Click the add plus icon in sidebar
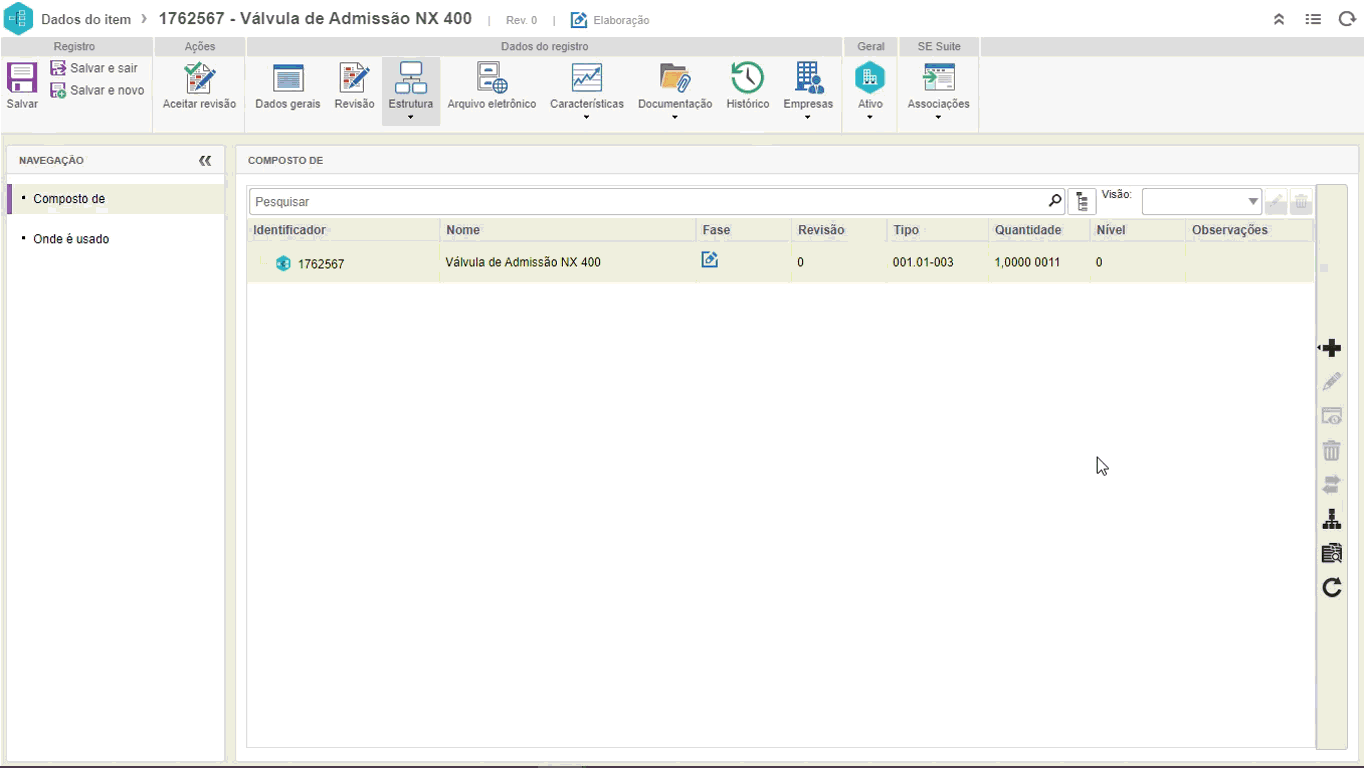Viewport: 1364px width, 768px height. (x=1331, y=348)
